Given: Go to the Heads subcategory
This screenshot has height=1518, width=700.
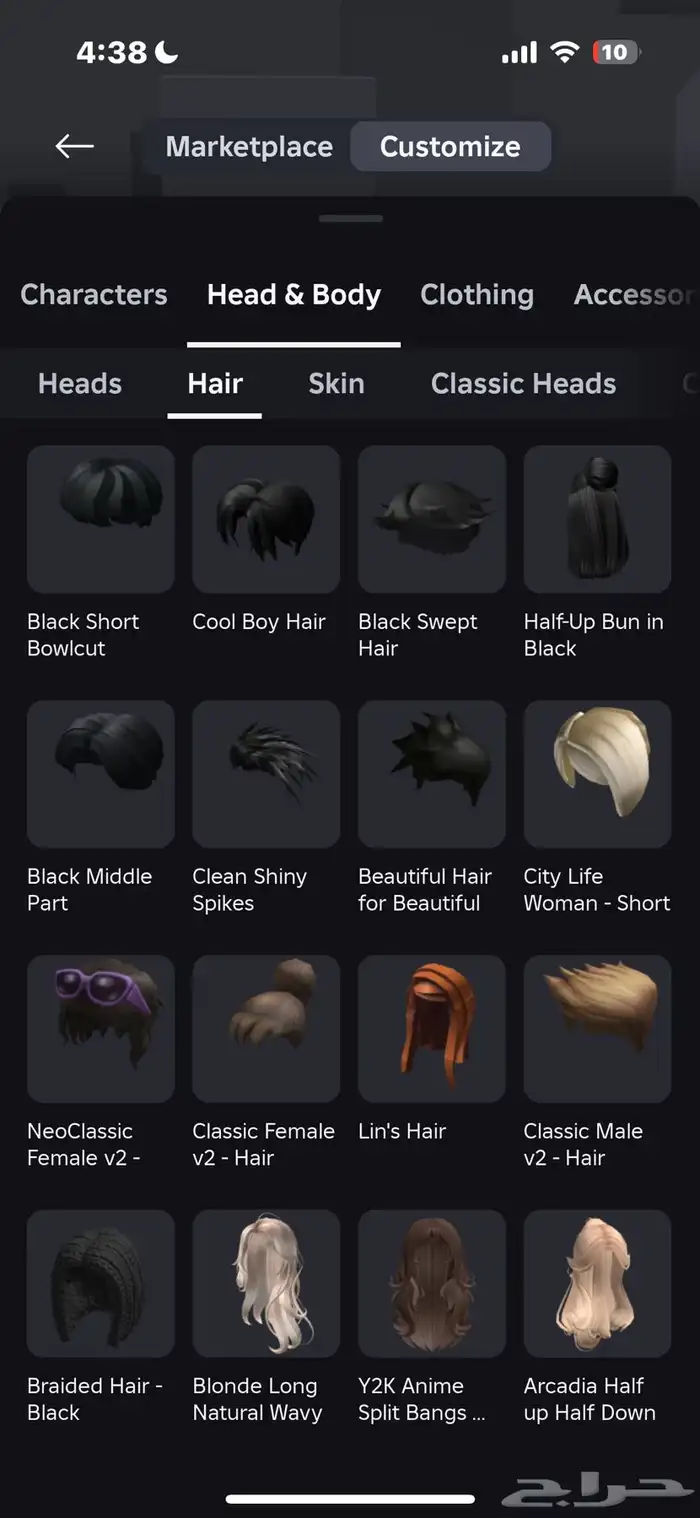Looking at the screenshot, I should [80, 384].
